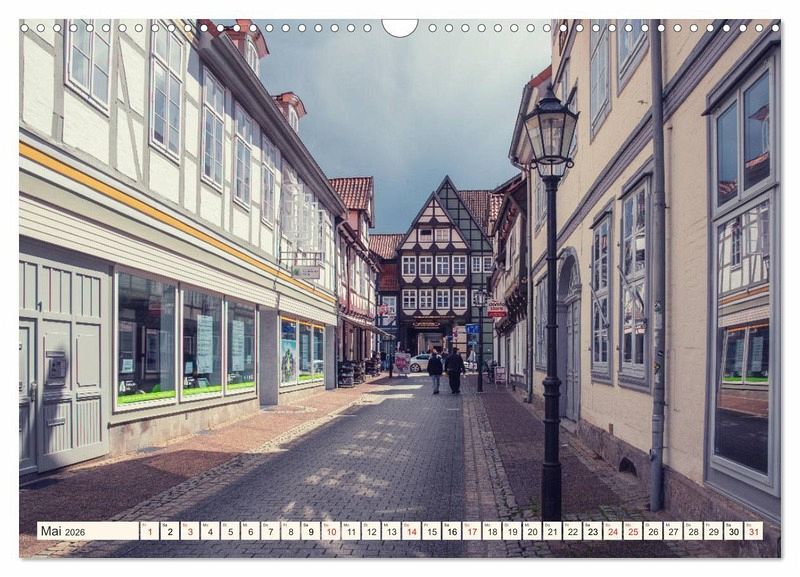Choose day 14 on the calendar strip
Screen dimensions: 800x577
tap(411, 531)
